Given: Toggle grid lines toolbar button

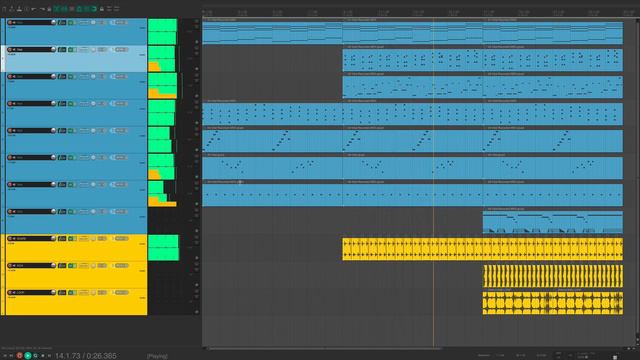Looking at the screenshot, I should 87,9.
